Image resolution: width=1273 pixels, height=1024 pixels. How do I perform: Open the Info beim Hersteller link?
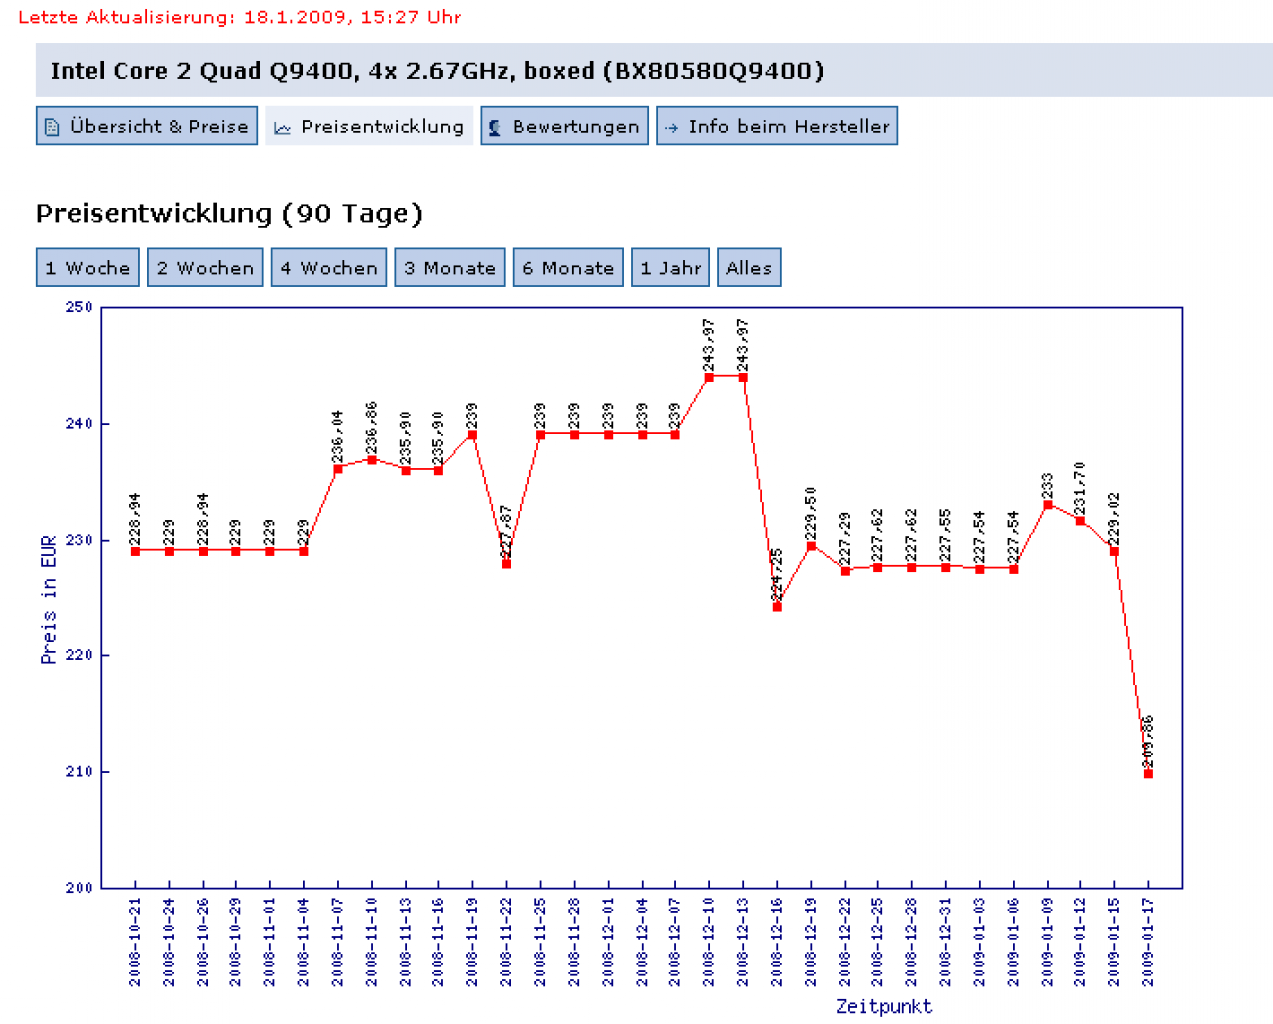tap(777, 126)
